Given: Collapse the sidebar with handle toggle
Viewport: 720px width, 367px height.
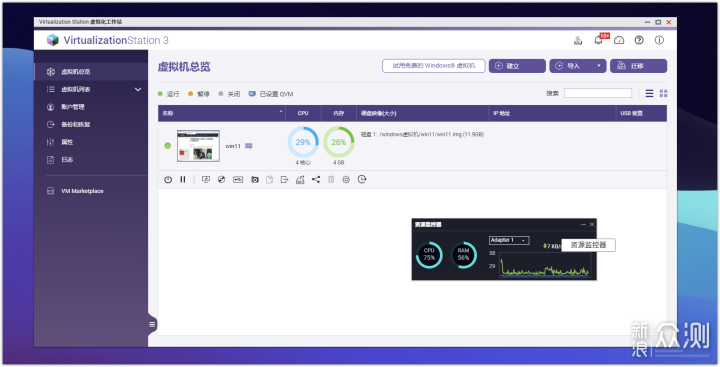Looking at the screenshot, I should pyautogui.click(x=152, y=324).
